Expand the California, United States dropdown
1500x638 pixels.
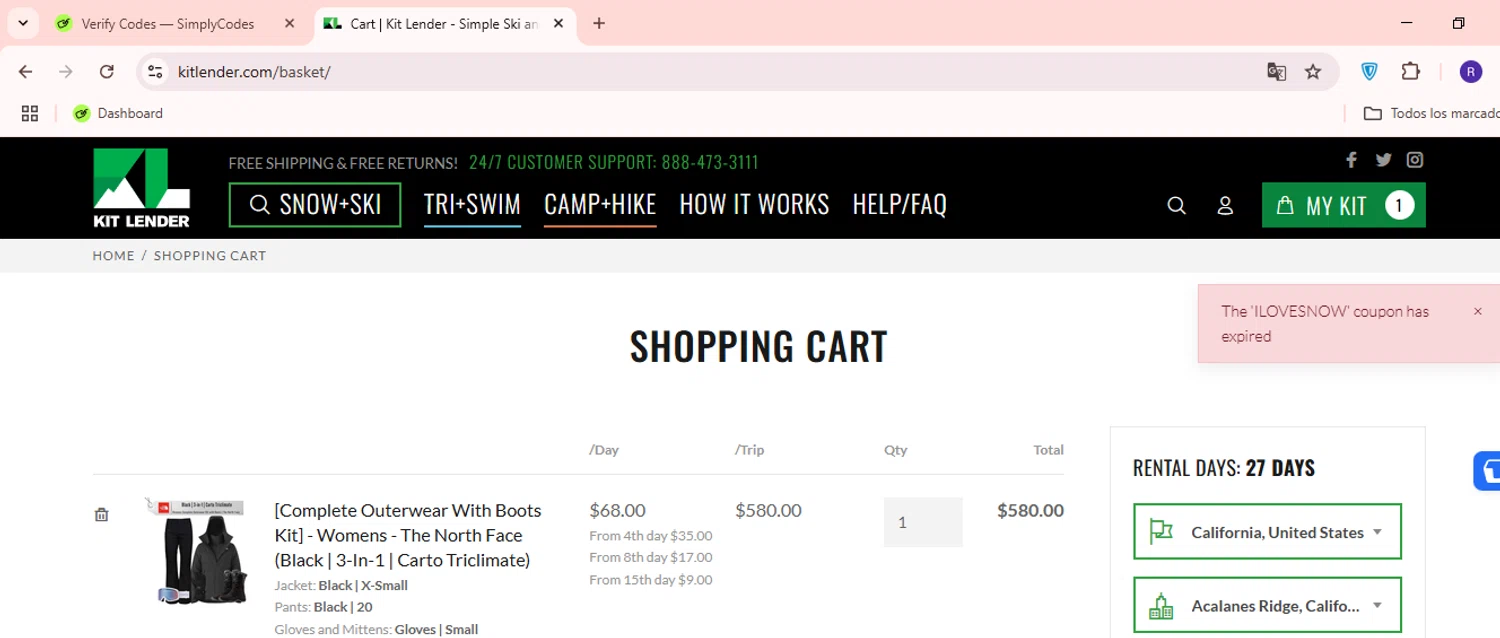coord(1267,532)
